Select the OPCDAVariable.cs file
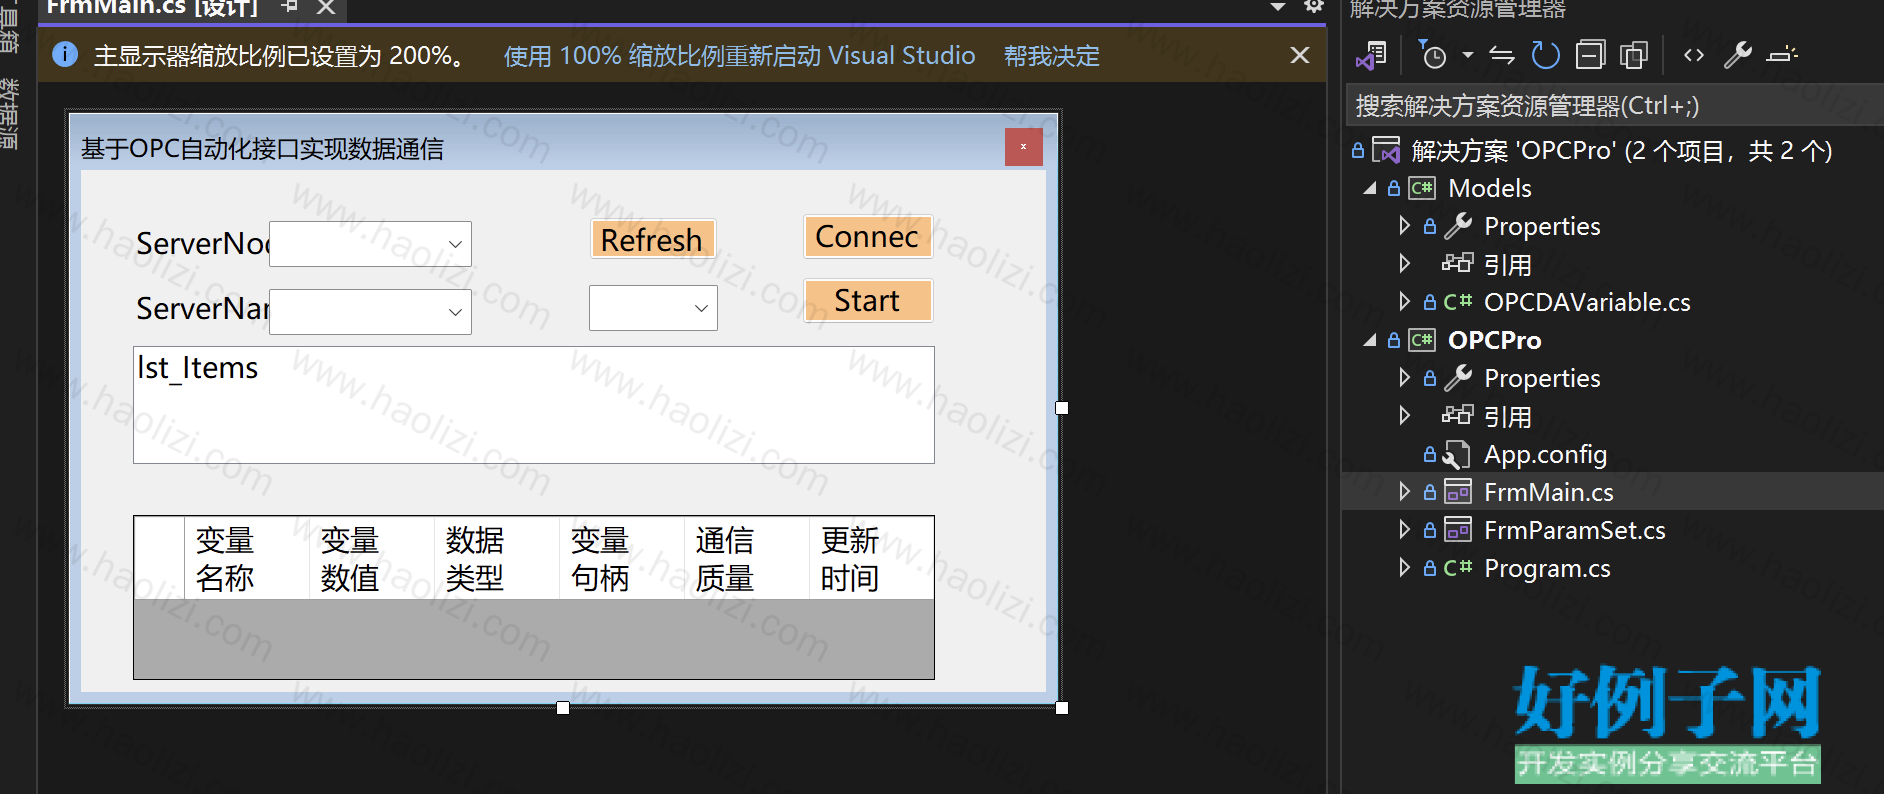 click(1587, 302)
